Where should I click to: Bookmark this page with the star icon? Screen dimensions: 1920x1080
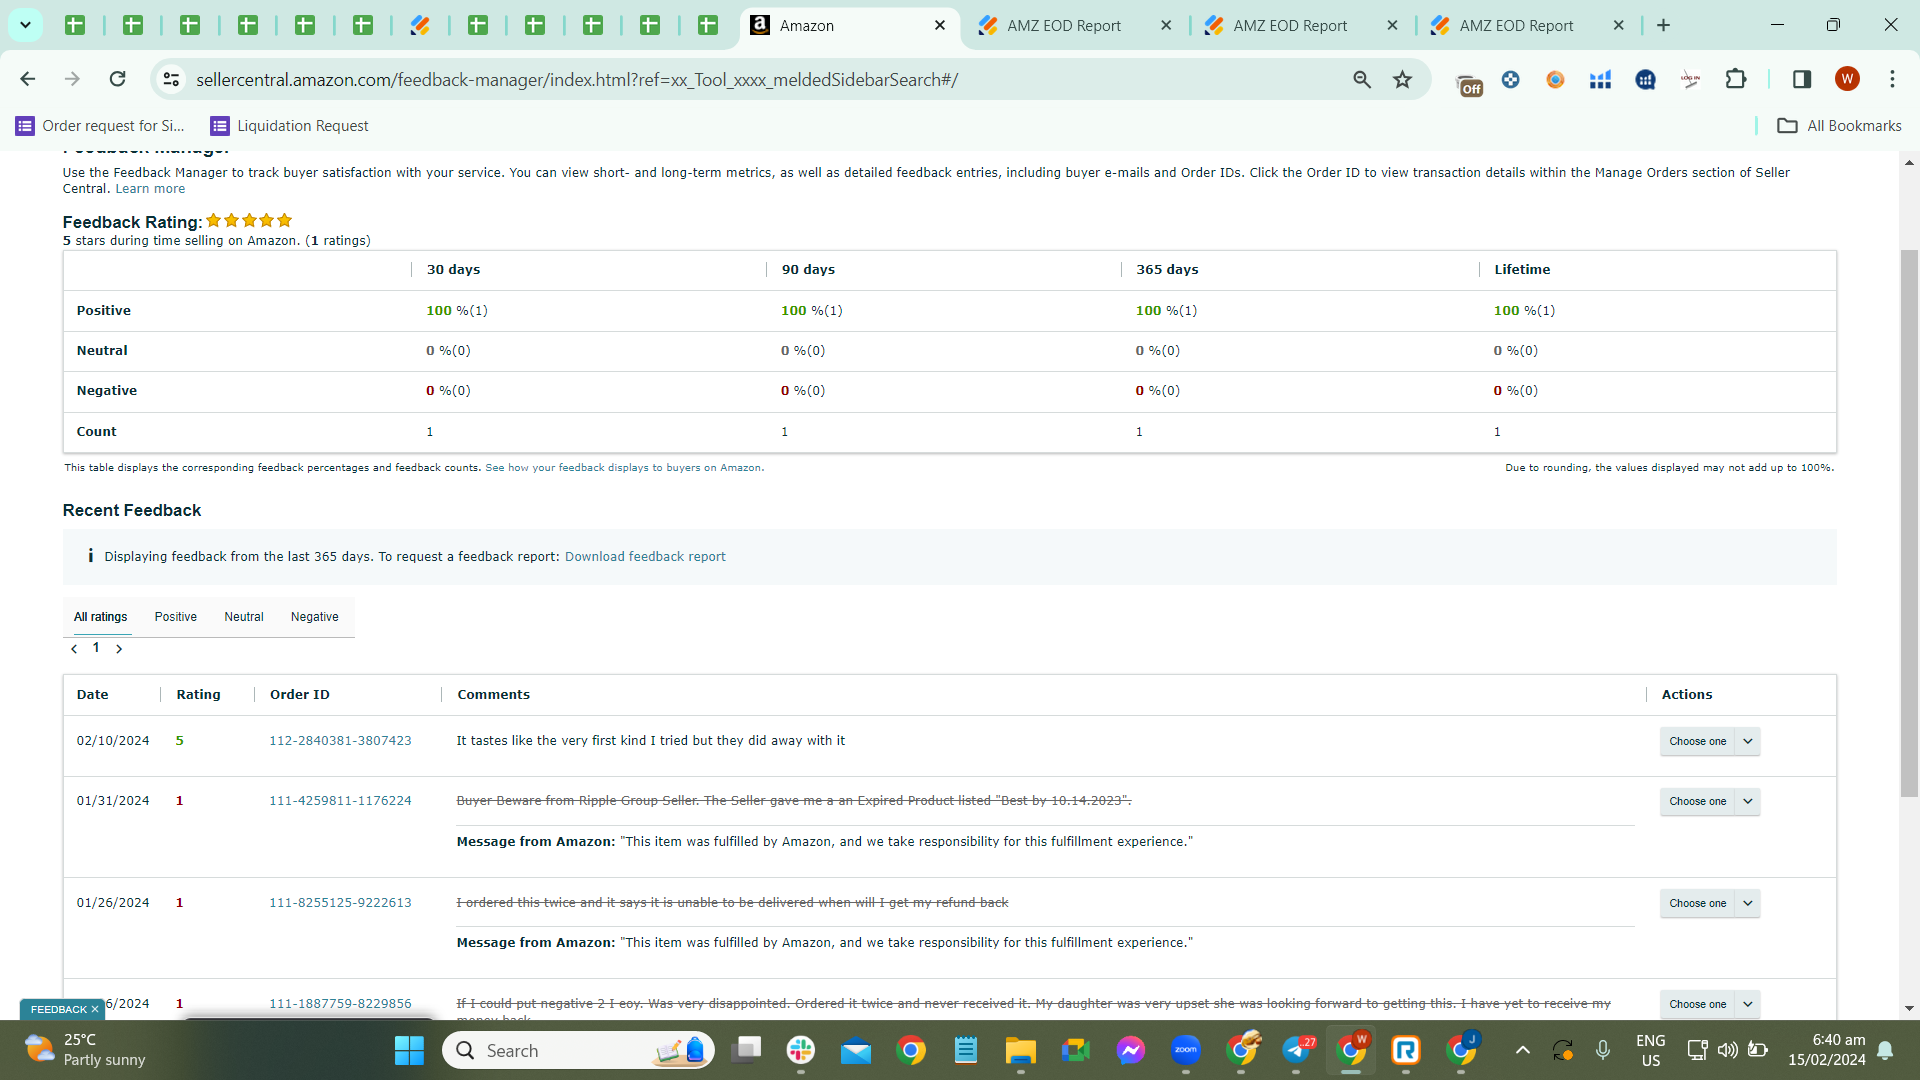tap(1403, 79)
